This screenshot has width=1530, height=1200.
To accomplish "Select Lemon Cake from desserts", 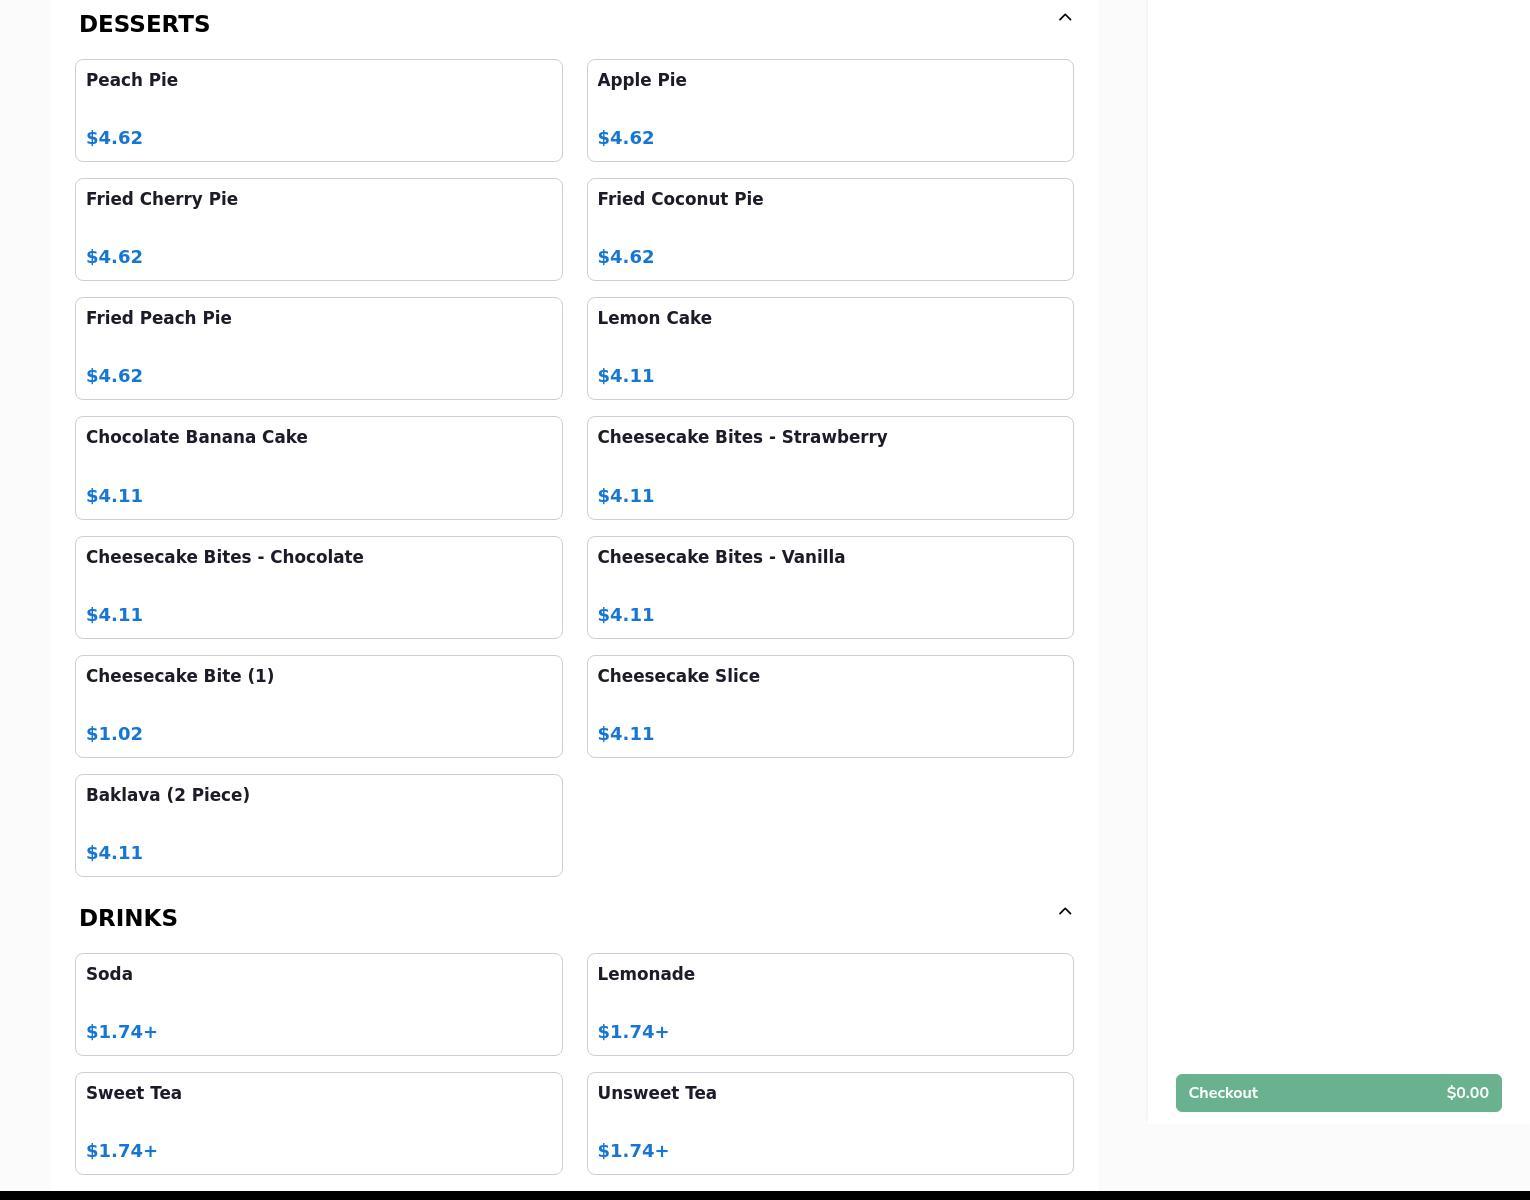I will (x=830, y=348).
